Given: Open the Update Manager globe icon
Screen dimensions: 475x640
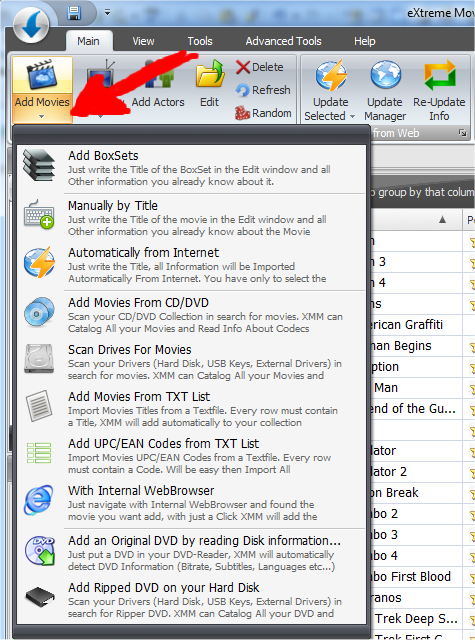Looking at the screenshot, I should pos(385,75).
